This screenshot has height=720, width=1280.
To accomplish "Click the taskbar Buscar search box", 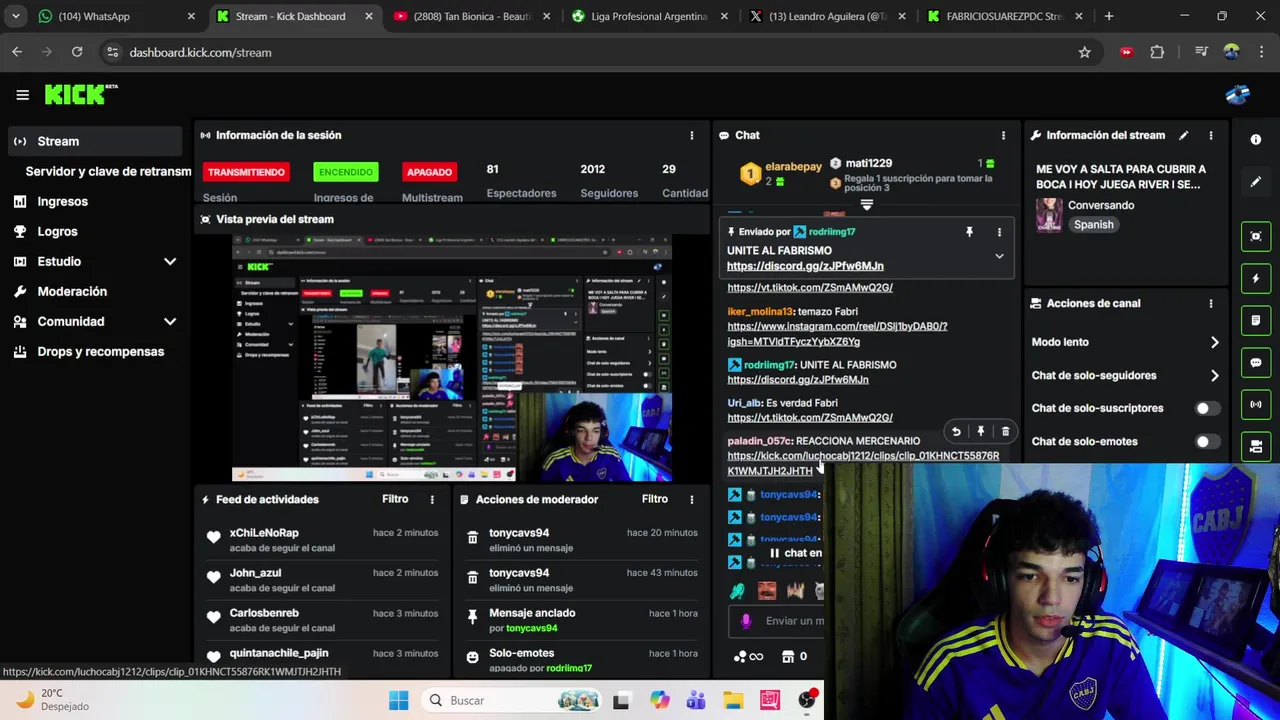I will 512,700.
